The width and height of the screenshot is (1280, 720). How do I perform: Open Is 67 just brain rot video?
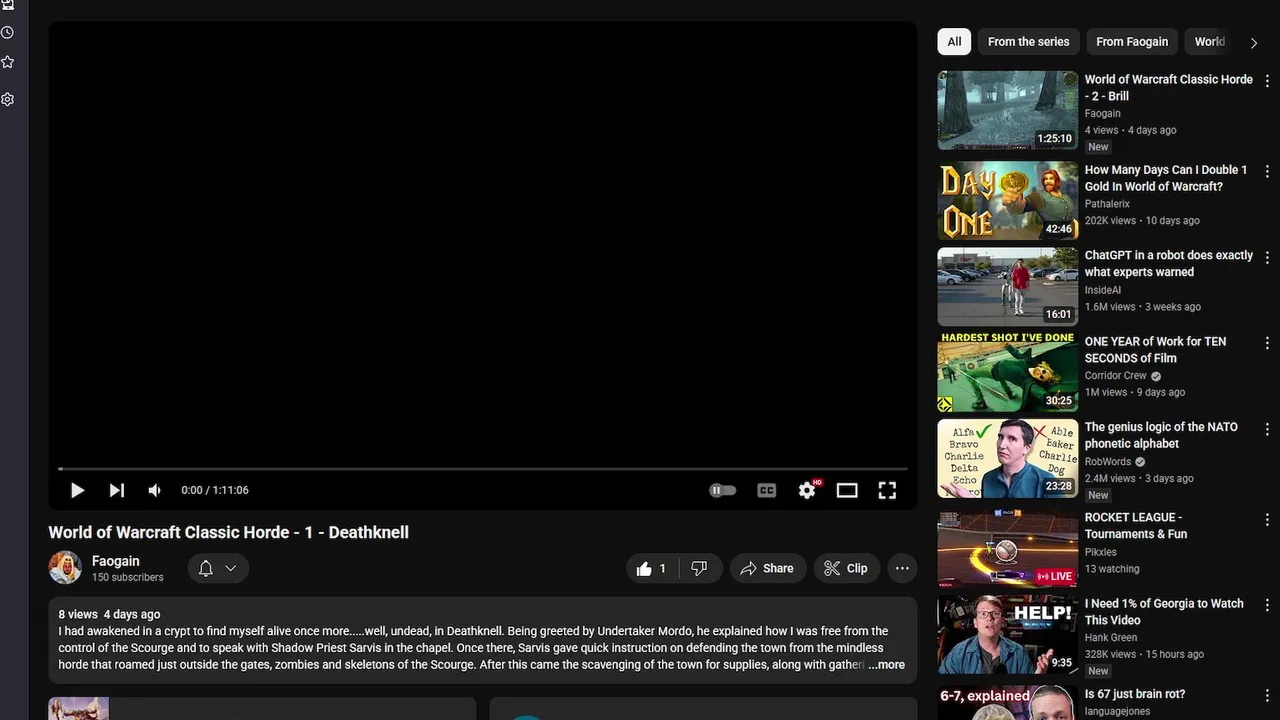click(x=1134, y=694)
